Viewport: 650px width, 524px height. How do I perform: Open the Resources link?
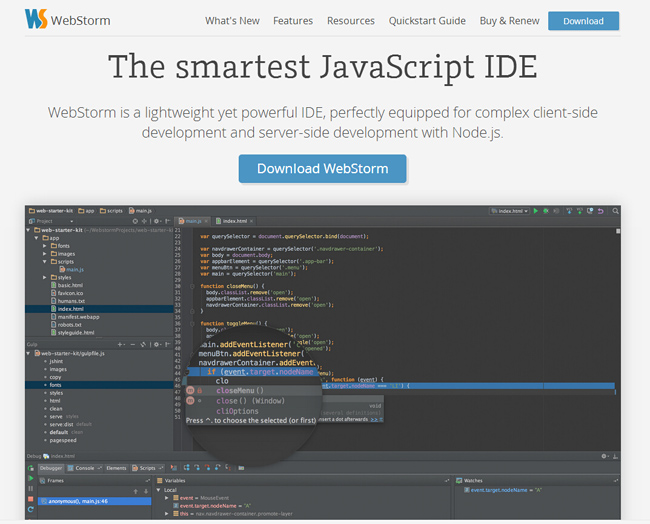351,21
